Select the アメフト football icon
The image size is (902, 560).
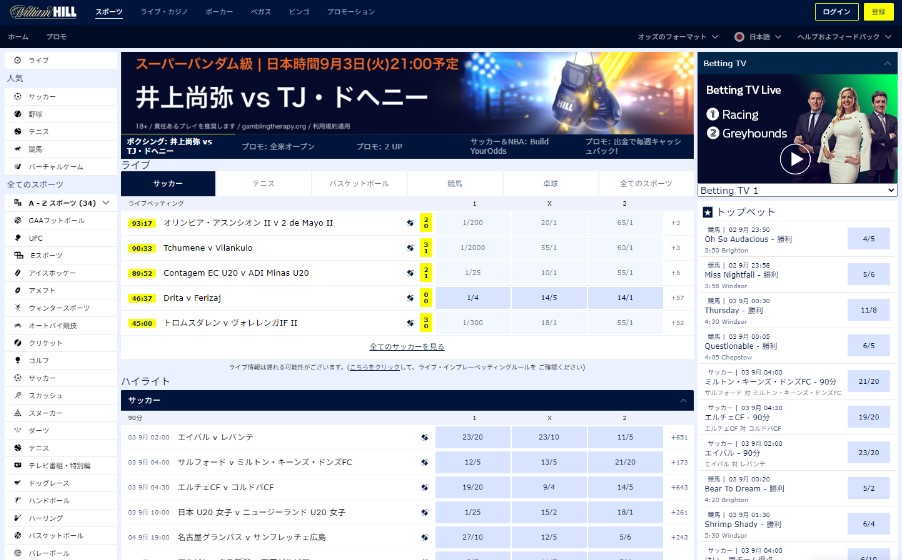click(x=17, y=290)
